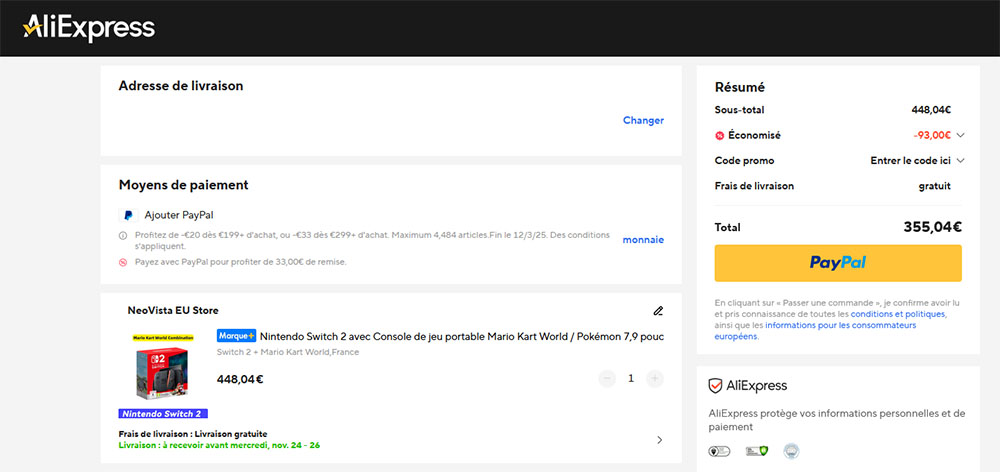1000x472 pixels.
Task: Click the AliExpress logo in header
Action: click(89, 27)
